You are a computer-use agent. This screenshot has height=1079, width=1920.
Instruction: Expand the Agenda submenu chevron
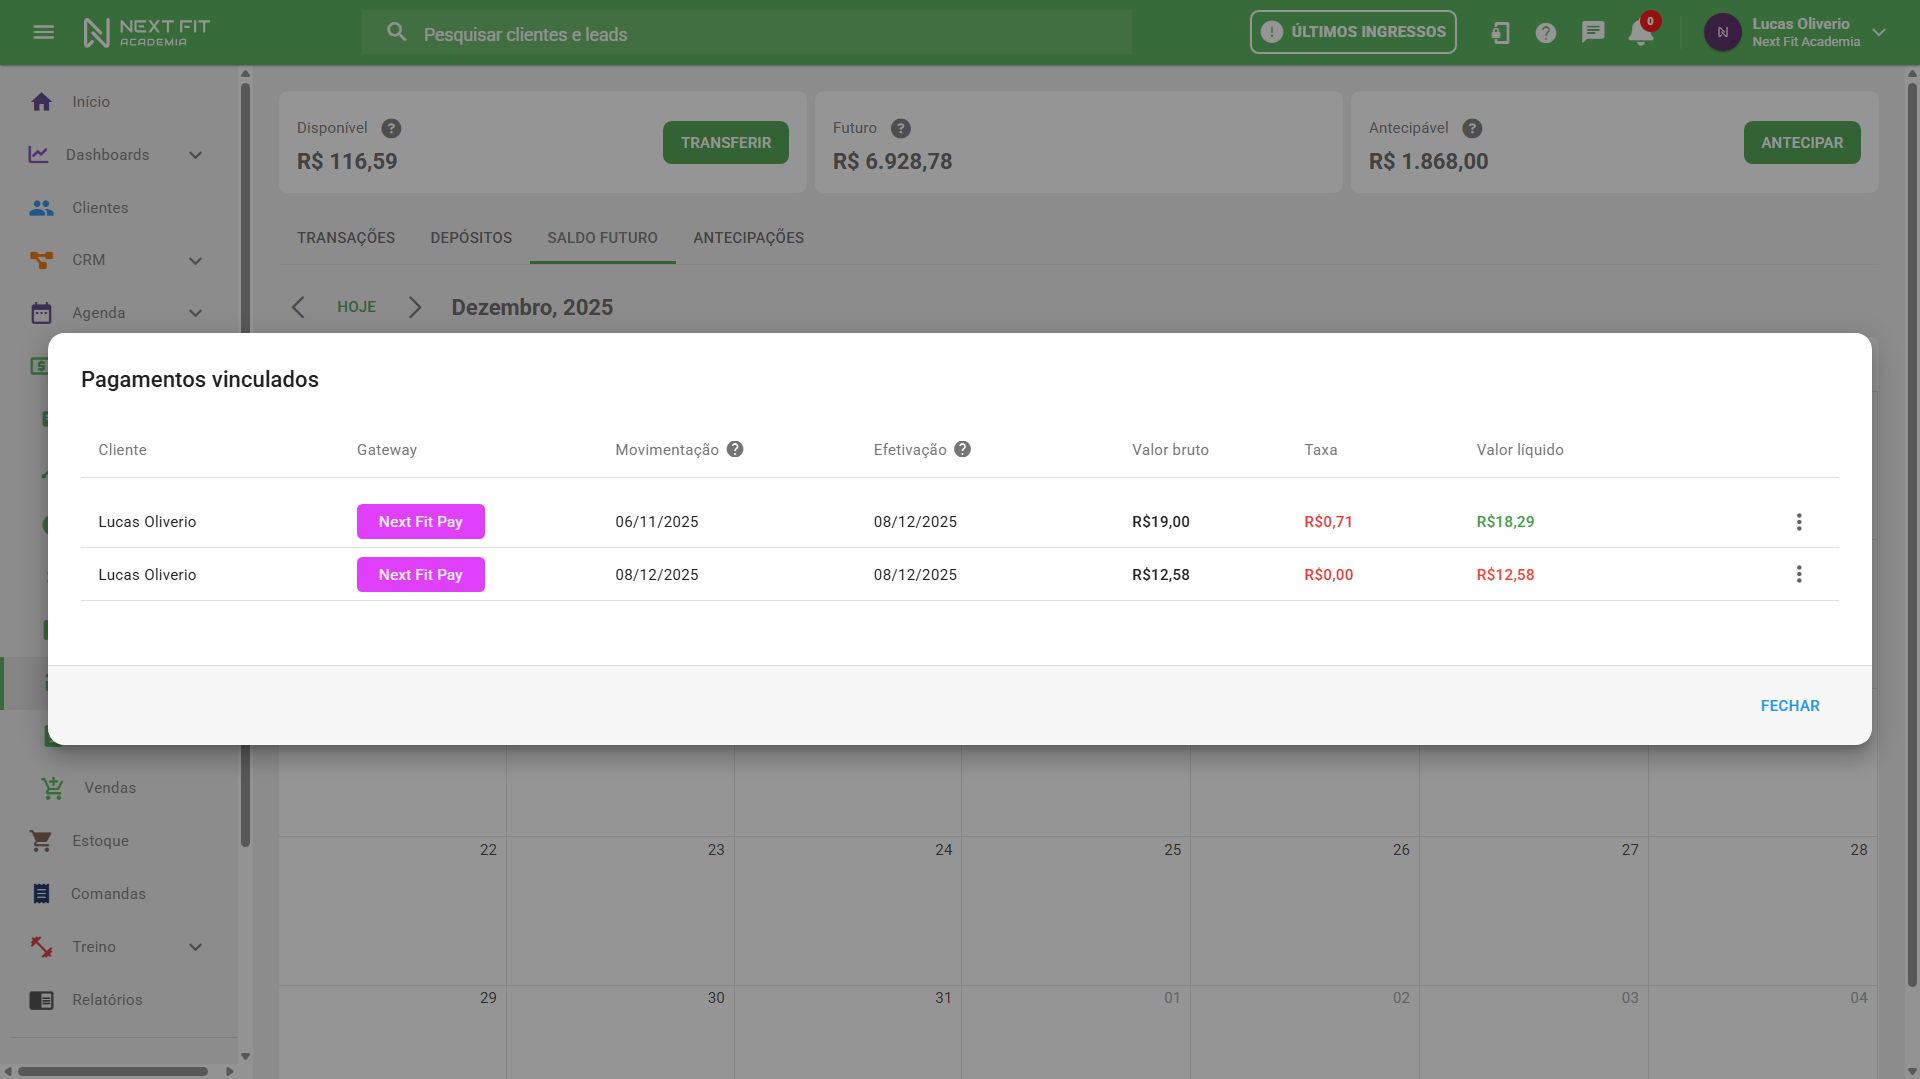click(x=196, y=313)
